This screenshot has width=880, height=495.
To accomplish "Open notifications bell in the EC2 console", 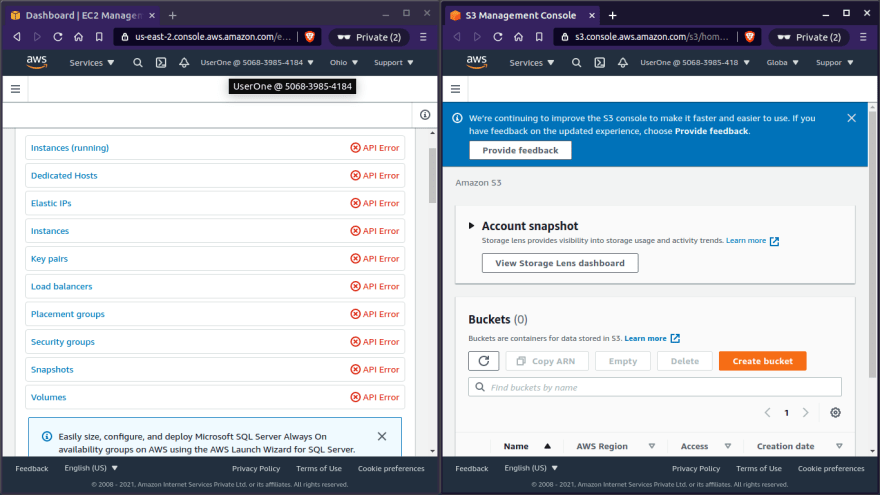I will point(184,63).
